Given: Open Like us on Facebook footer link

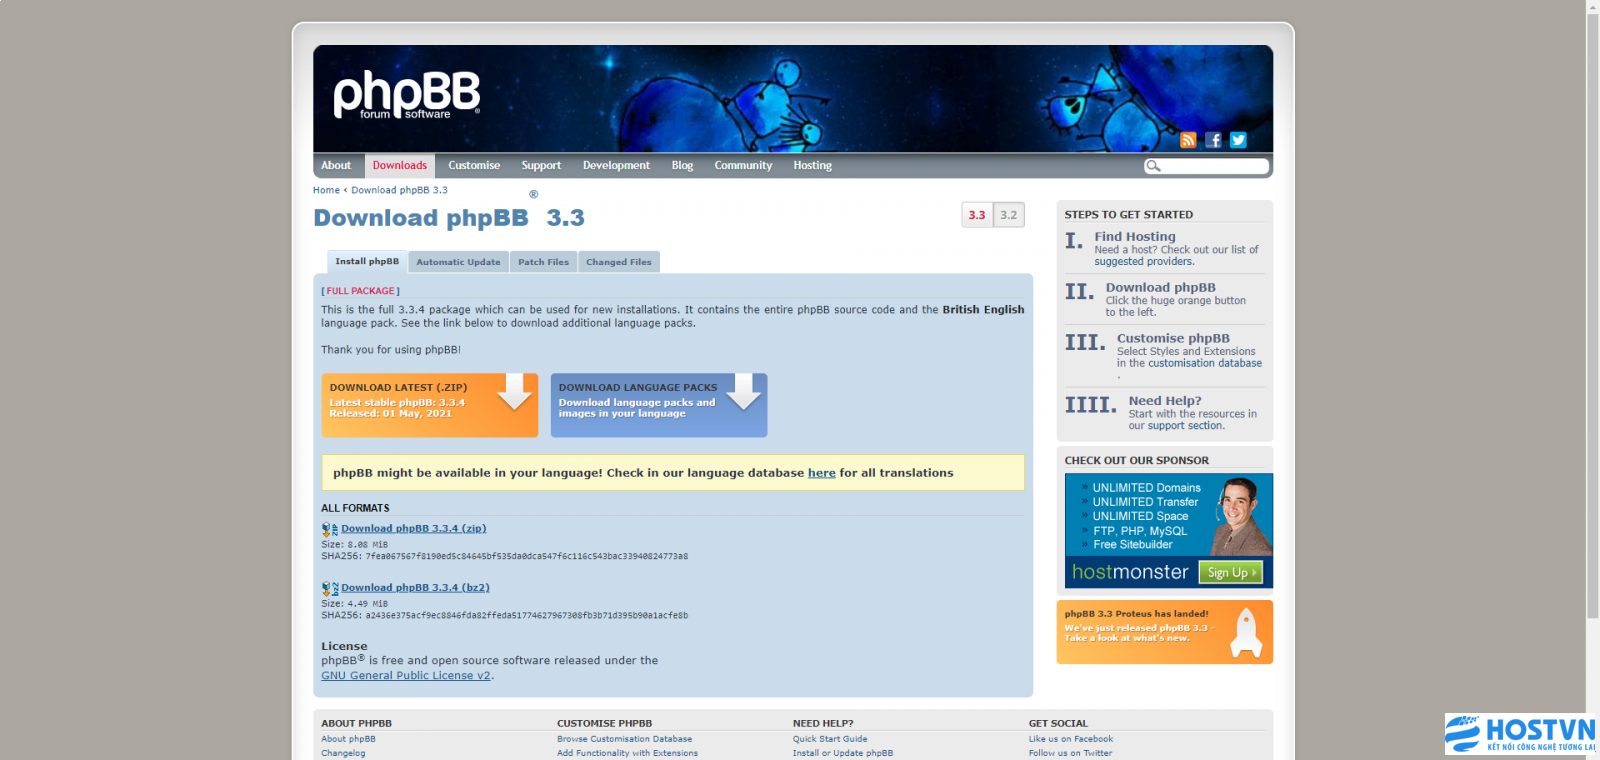Looking at the screenshot, I should [x=1071, y=739].
